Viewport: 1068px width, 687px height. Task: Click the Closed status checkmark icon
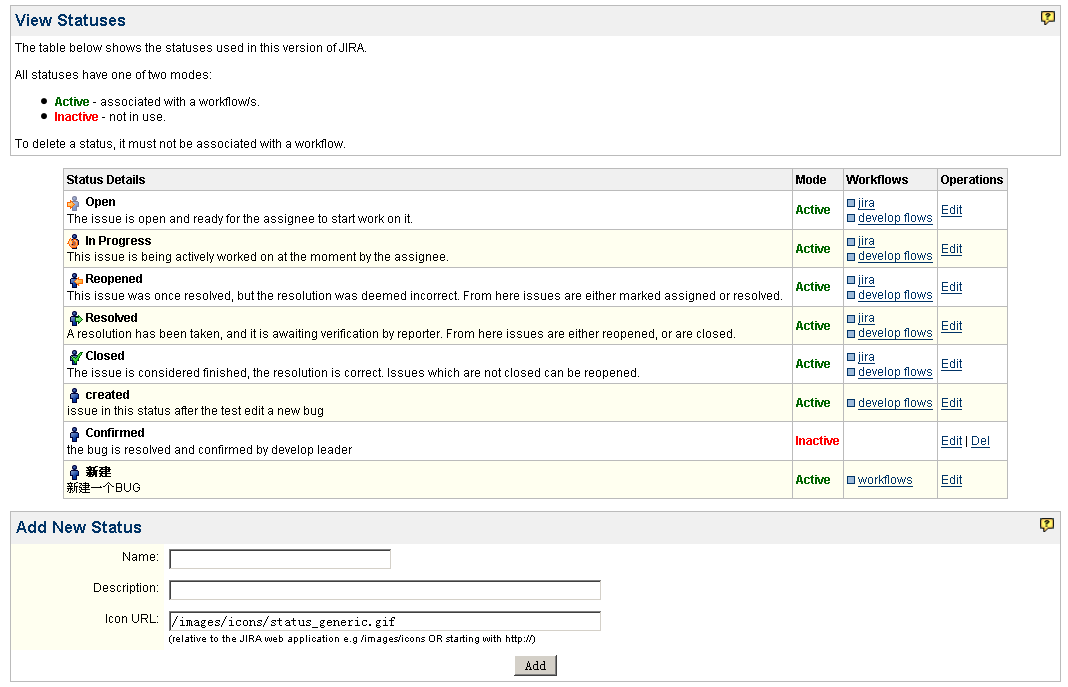(75, 356)
